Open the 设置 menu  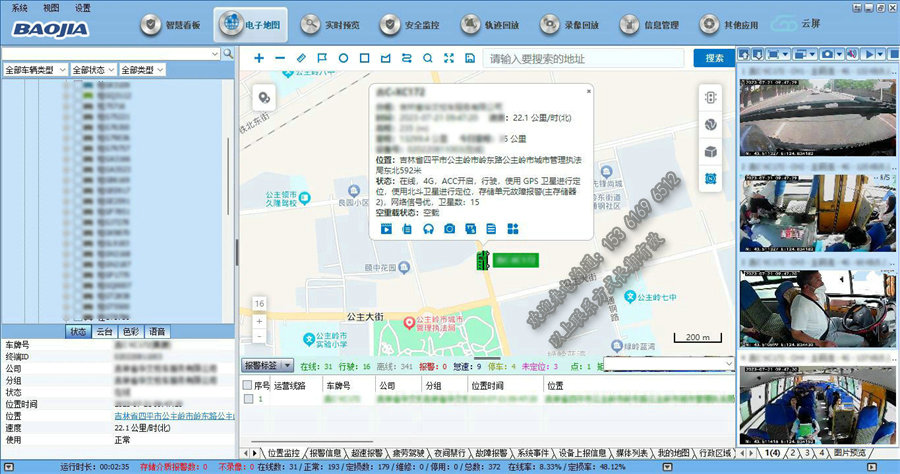(x=82, y=7)
